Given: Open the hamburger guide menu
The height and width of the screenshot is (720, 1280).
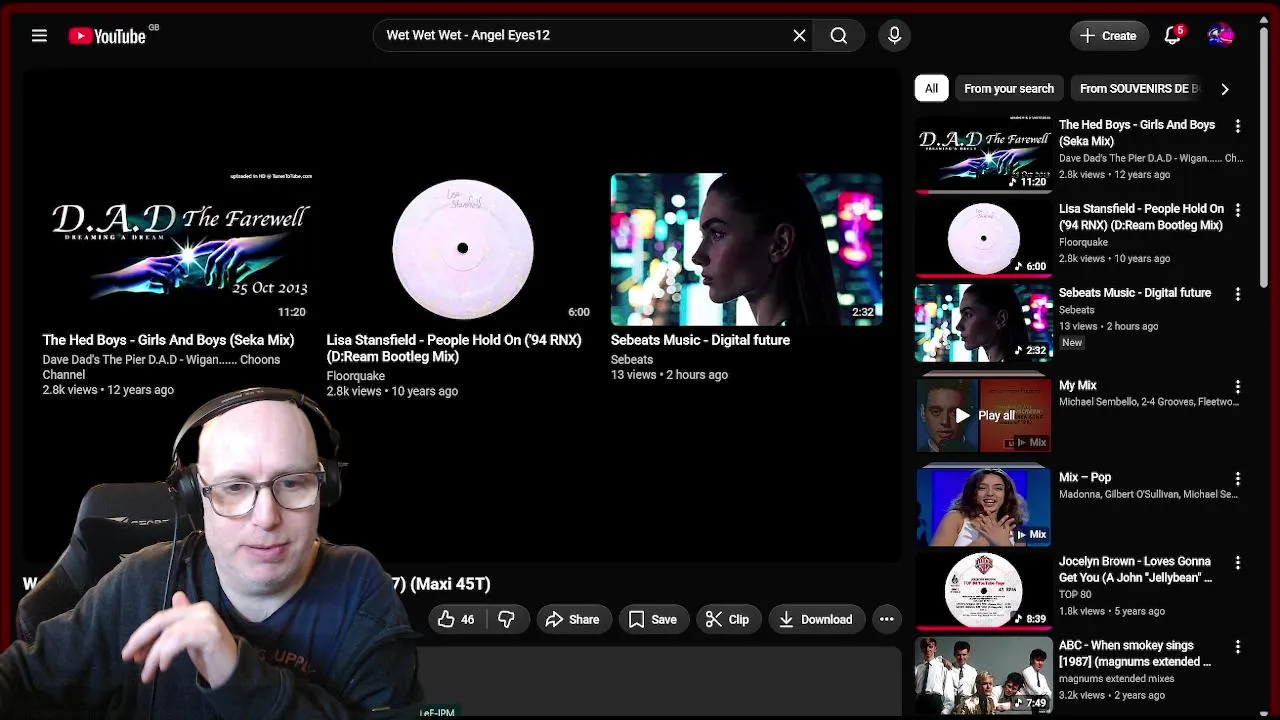Looking at the screenshot, I should pos(39,36).
